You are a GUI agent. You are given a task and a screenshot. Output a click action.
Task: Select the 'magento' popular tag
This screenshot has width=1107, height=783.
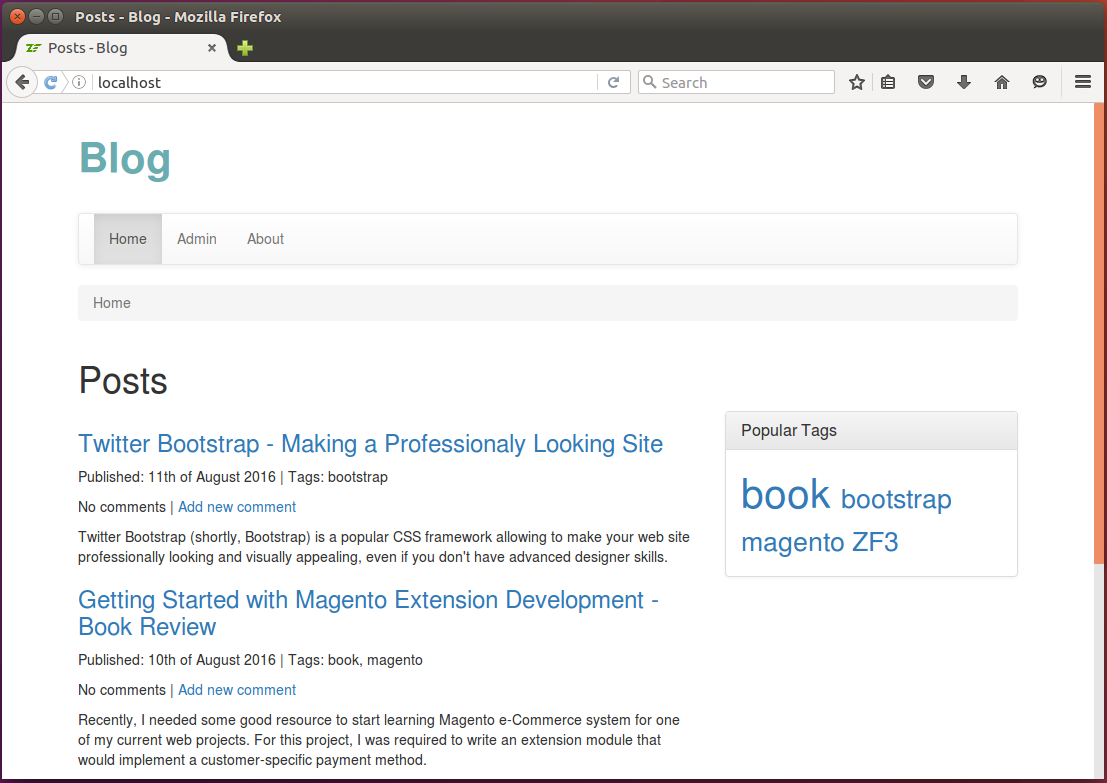(792, 542)
